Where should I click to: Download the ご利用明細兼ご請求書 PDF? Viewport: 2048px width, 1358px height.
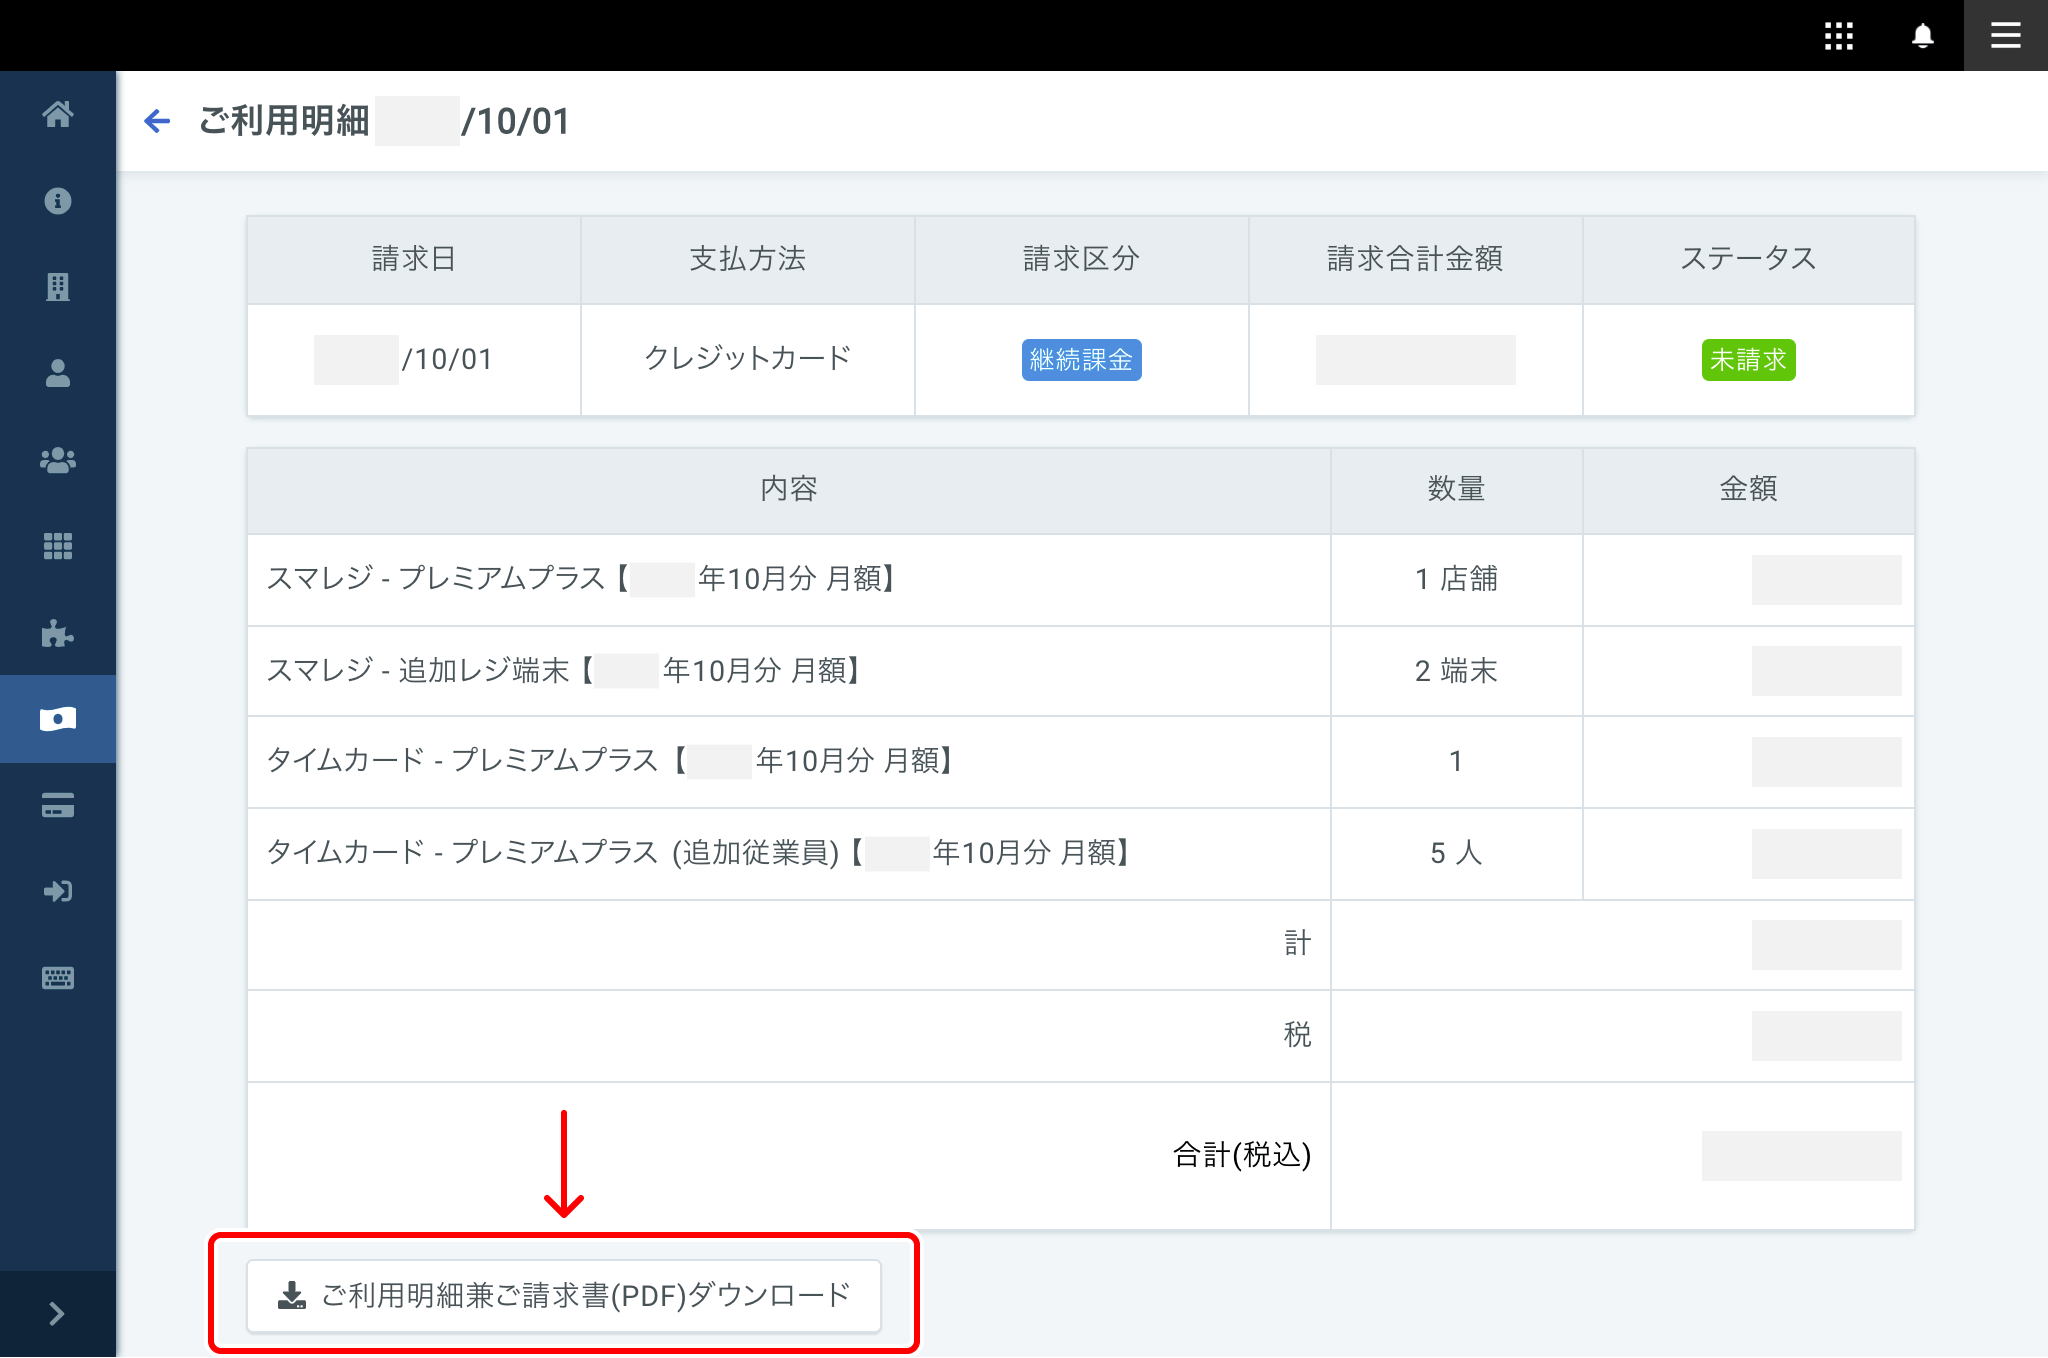(564, 1296)
